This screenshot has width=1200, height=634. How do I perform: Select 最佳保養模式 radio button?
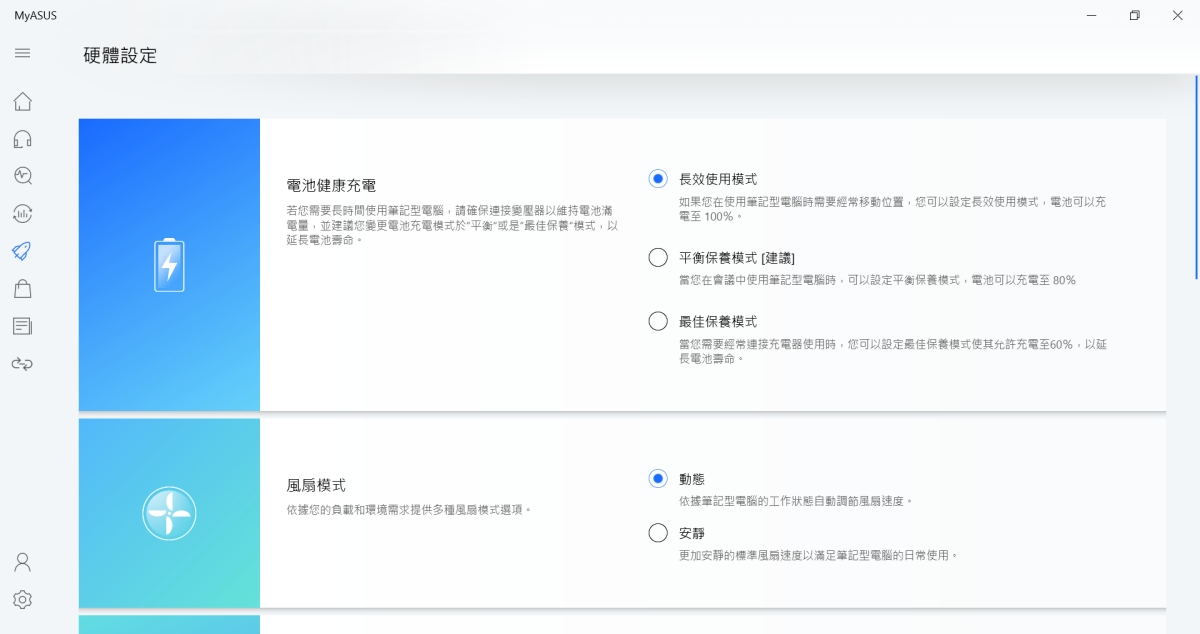[658, 321]
